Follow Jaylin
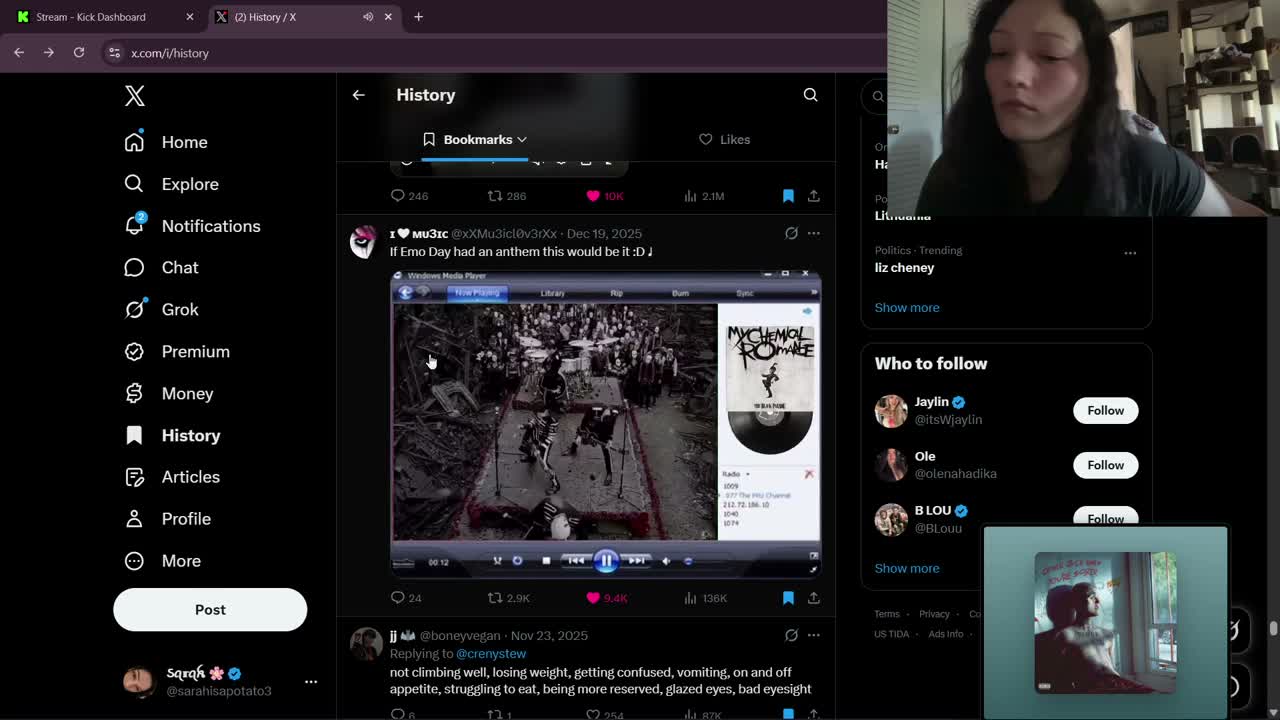Viewport: 1280px width, 720px height. coord(1105,410)
